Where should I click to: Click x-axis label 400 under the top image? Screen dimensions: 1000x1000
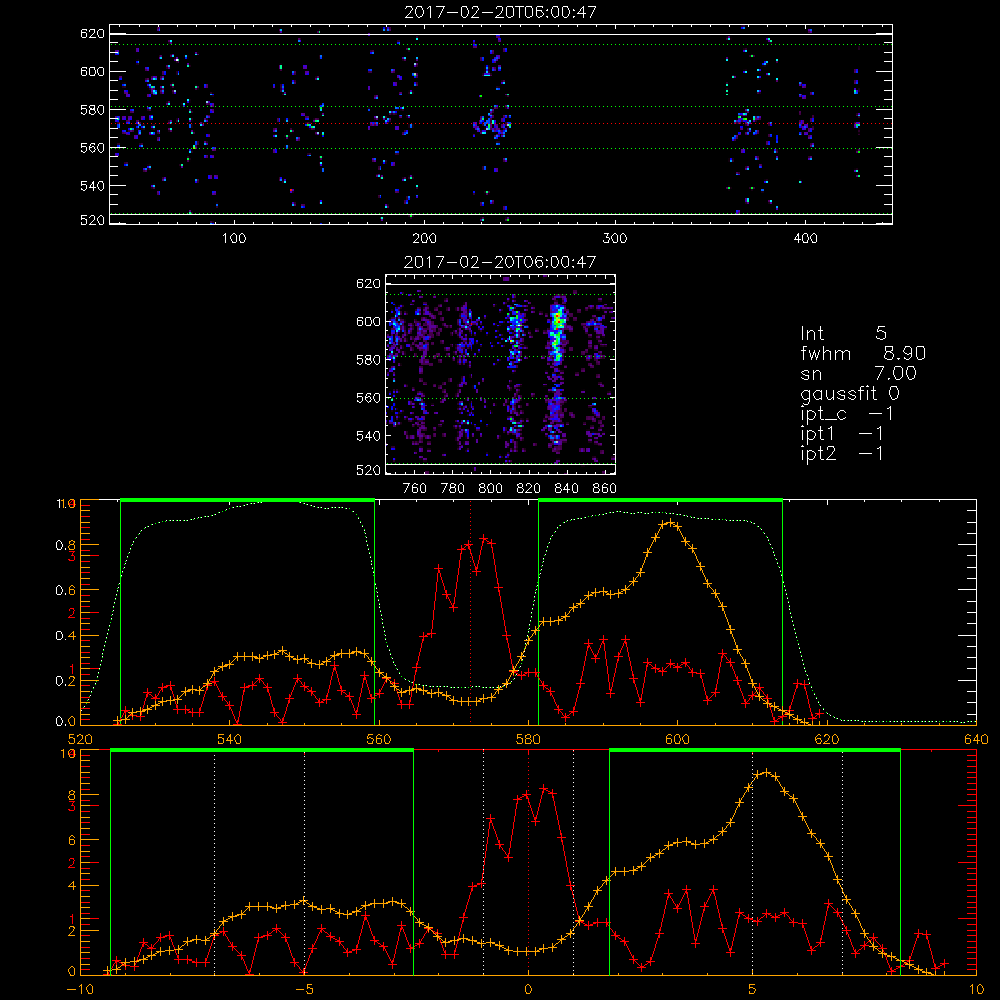[x=805, y=239]
